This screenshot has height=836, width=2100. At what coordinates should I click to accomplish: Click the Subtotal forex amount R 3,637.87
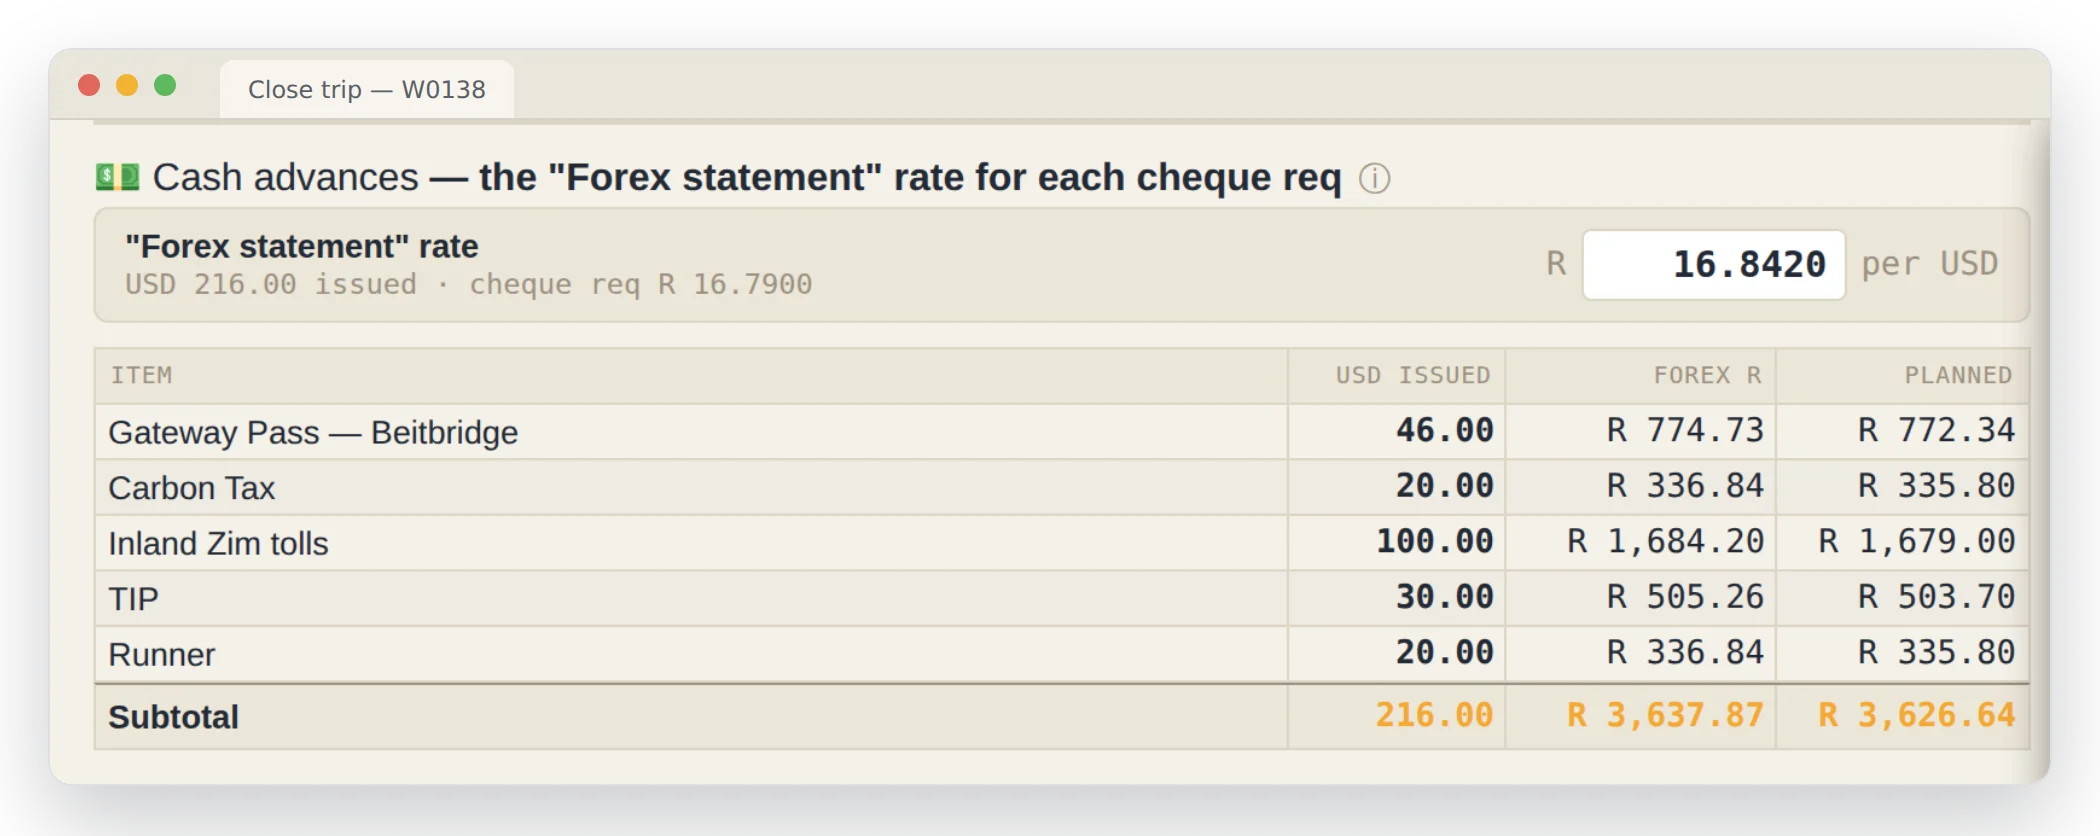[1665, 715]
